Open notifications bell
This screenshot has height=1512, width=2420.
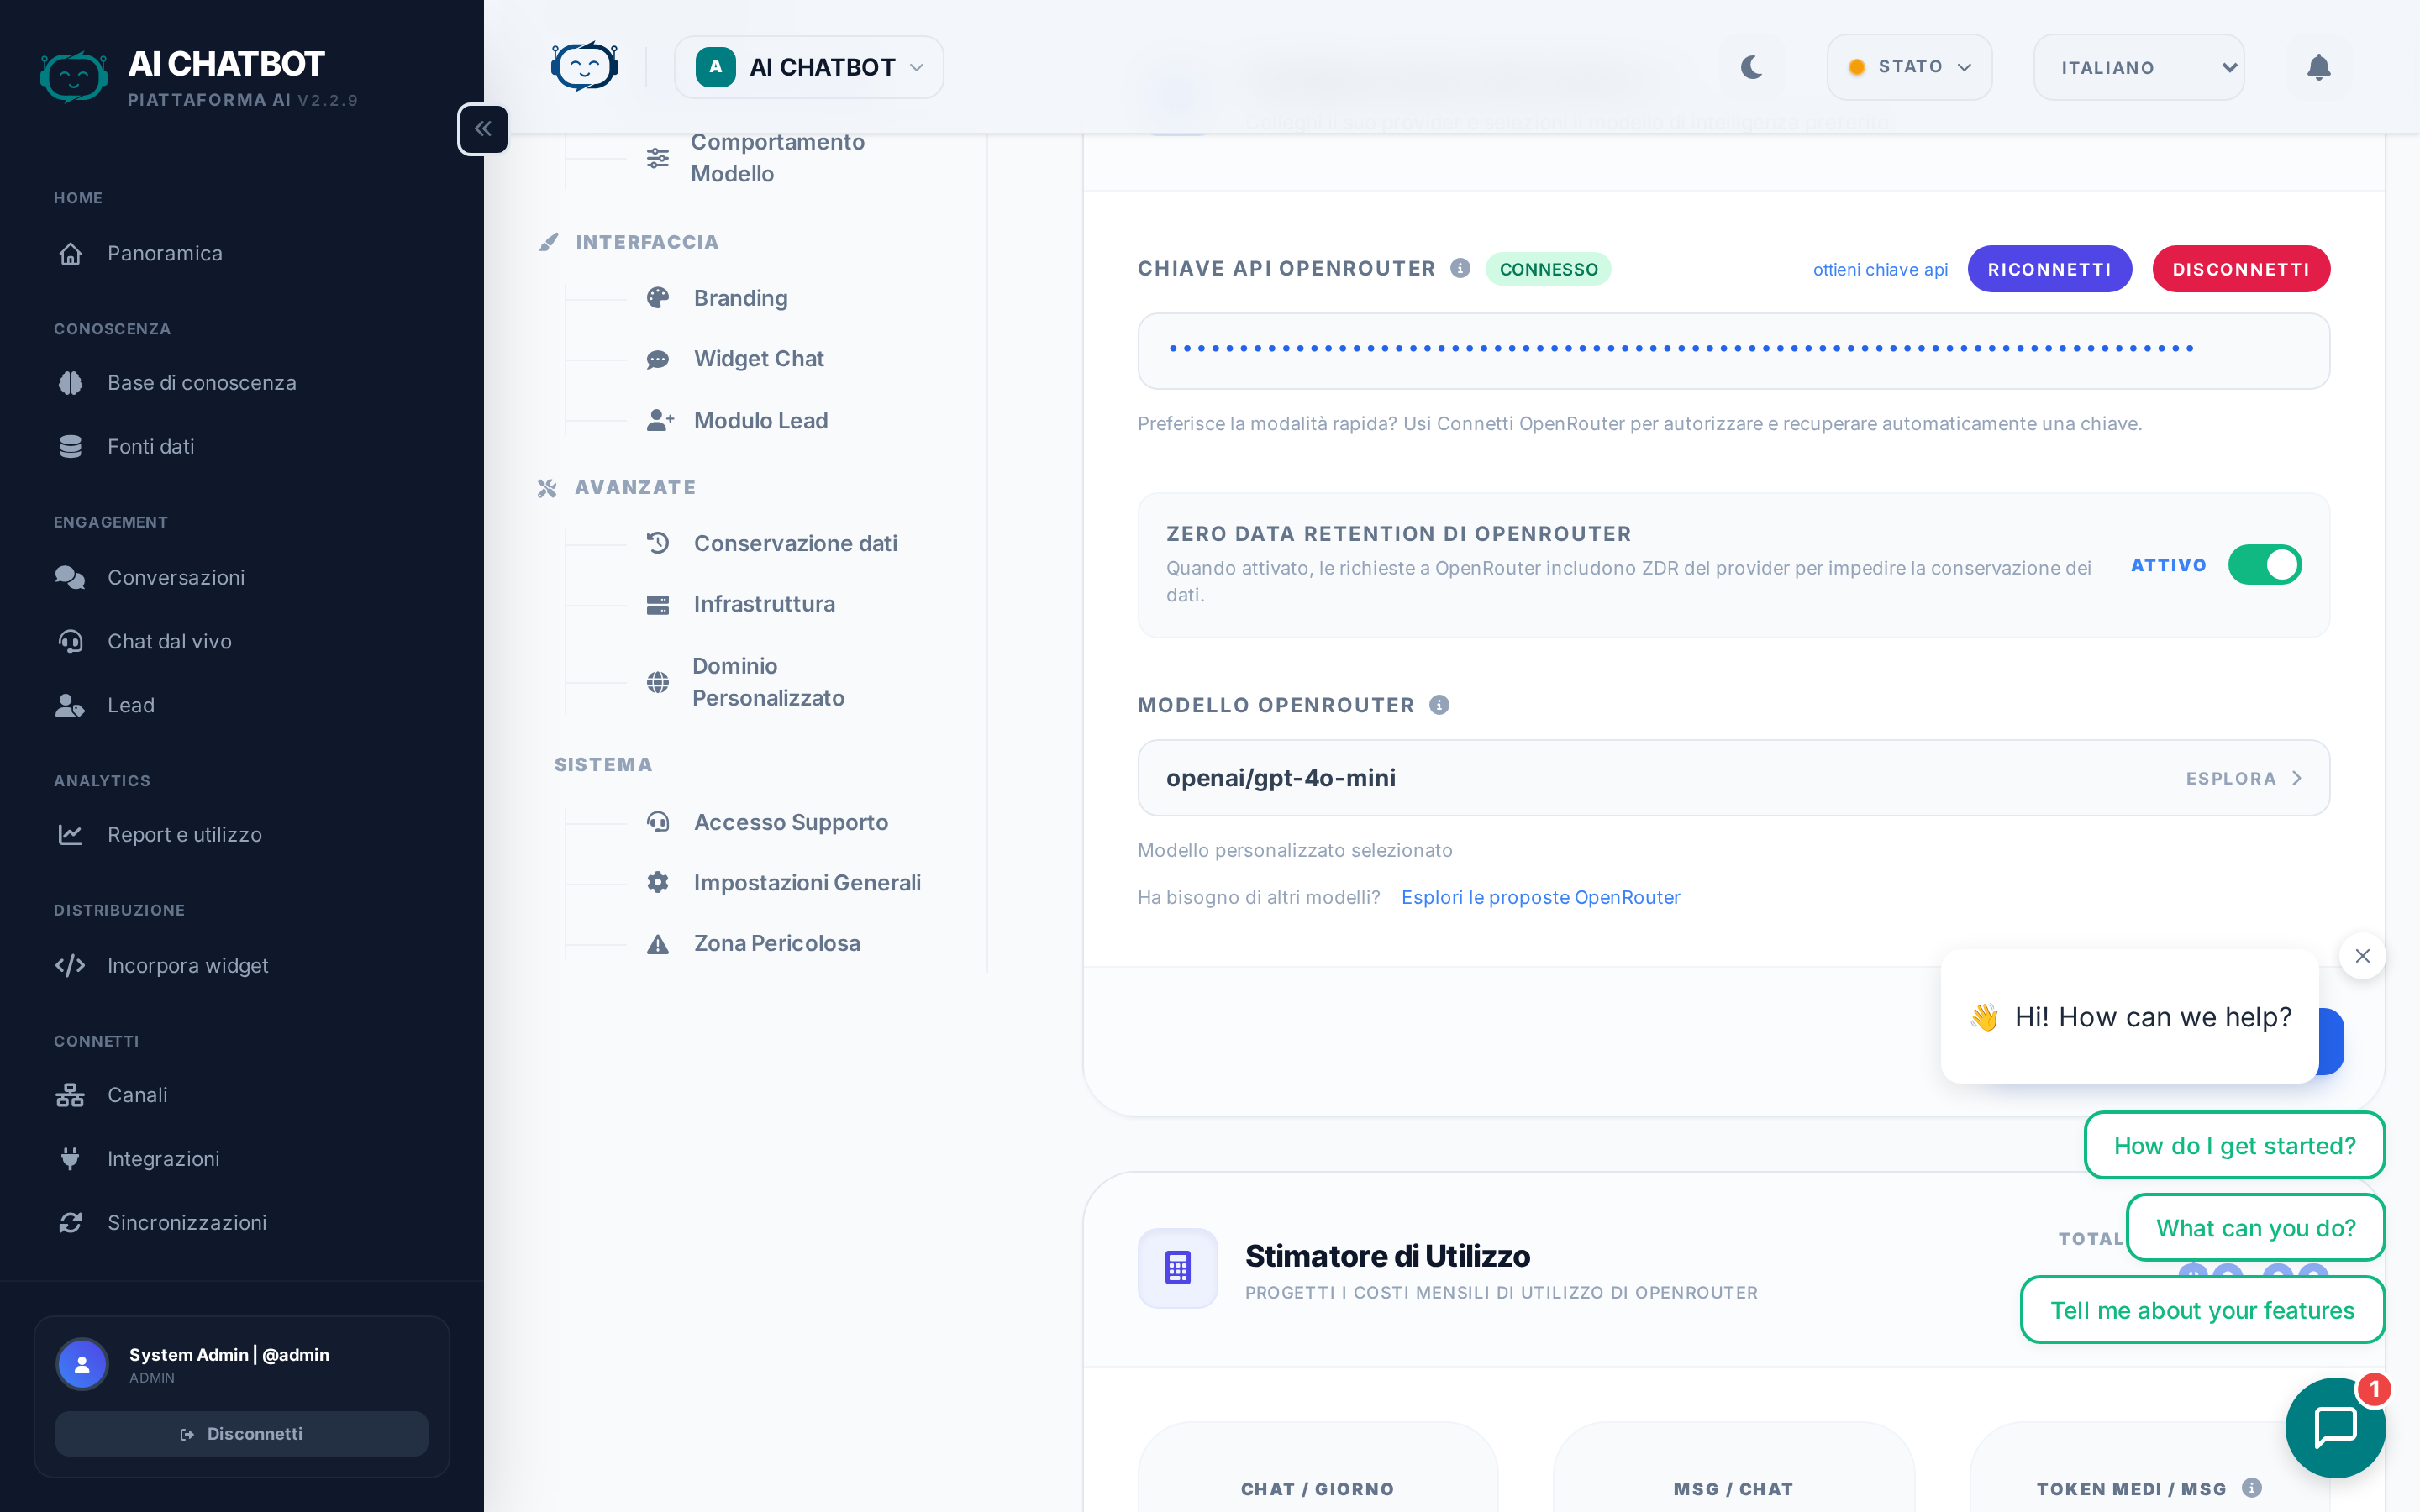click(x=2318, y=67)
